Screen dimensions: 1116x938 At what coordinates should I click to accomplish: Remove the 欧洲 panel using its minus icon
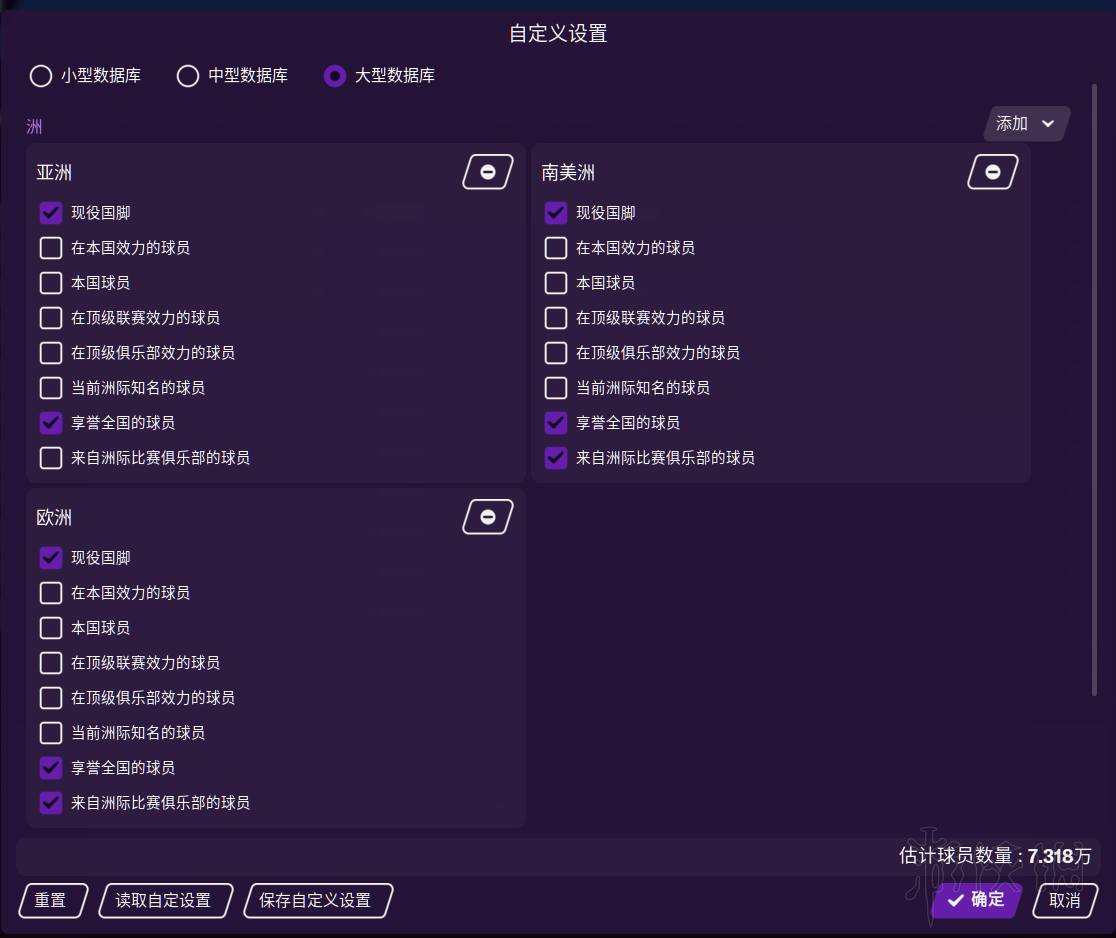(487, 516)
